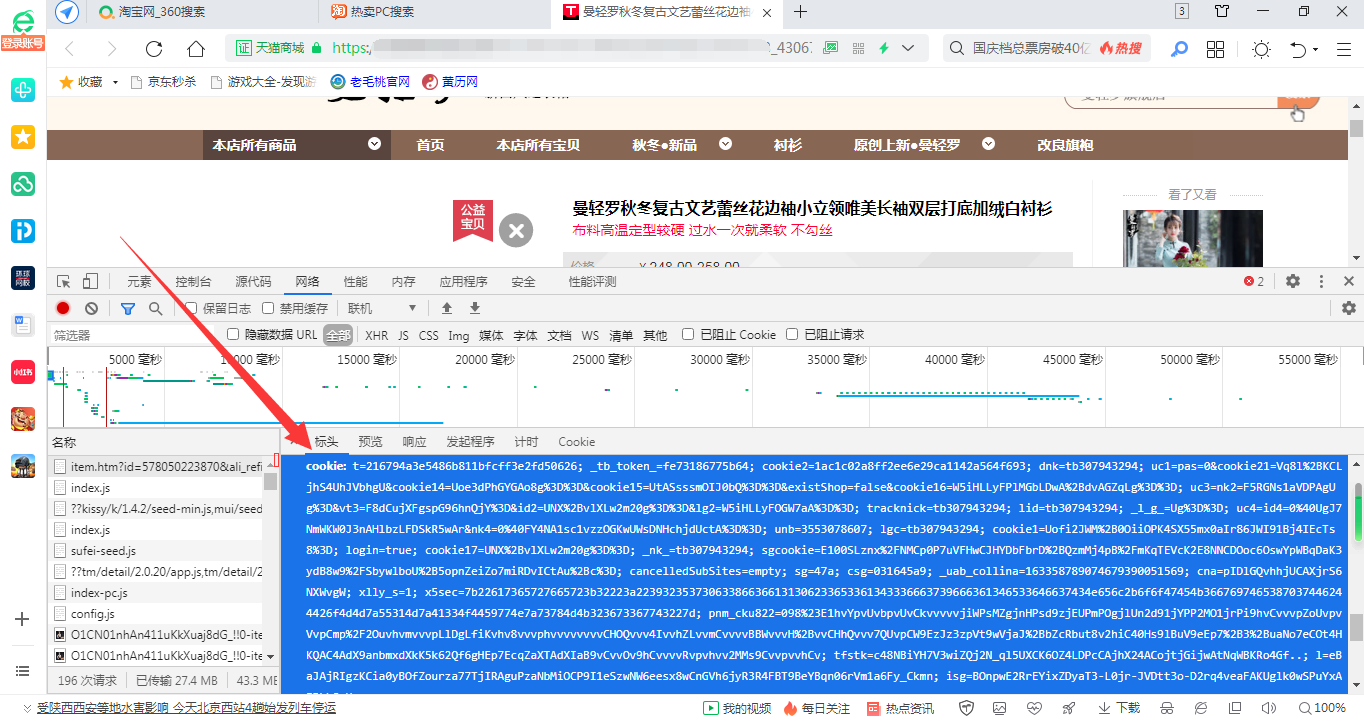Click the sidebar add plus icon
Screen dimensions: 1364x721
coord(23,619)
